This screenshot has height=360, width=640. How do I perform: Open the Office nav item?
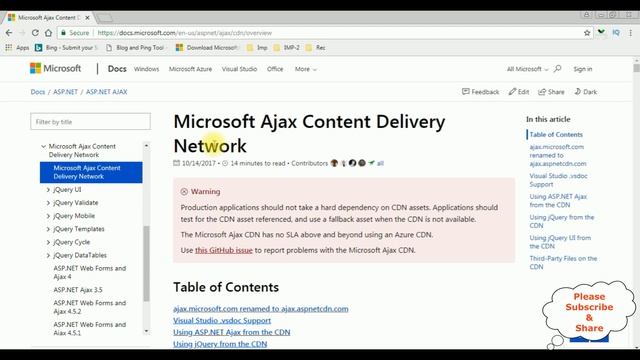click(275, 69)
